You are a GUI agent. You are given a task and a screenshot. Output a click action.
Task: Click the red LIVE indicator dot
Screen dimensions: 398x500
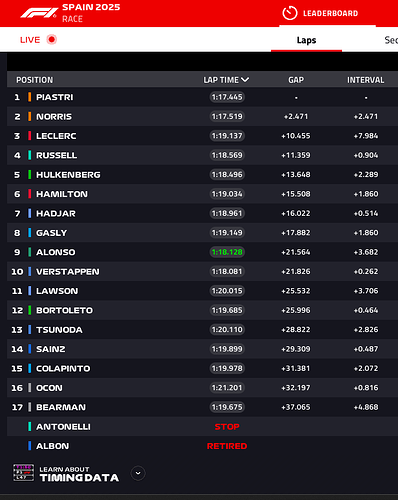tap(52, 40)
